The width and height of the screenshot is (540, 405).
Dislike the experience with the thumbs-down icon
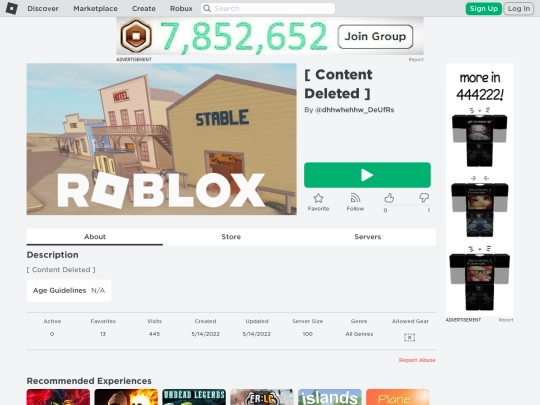[424, 198]
